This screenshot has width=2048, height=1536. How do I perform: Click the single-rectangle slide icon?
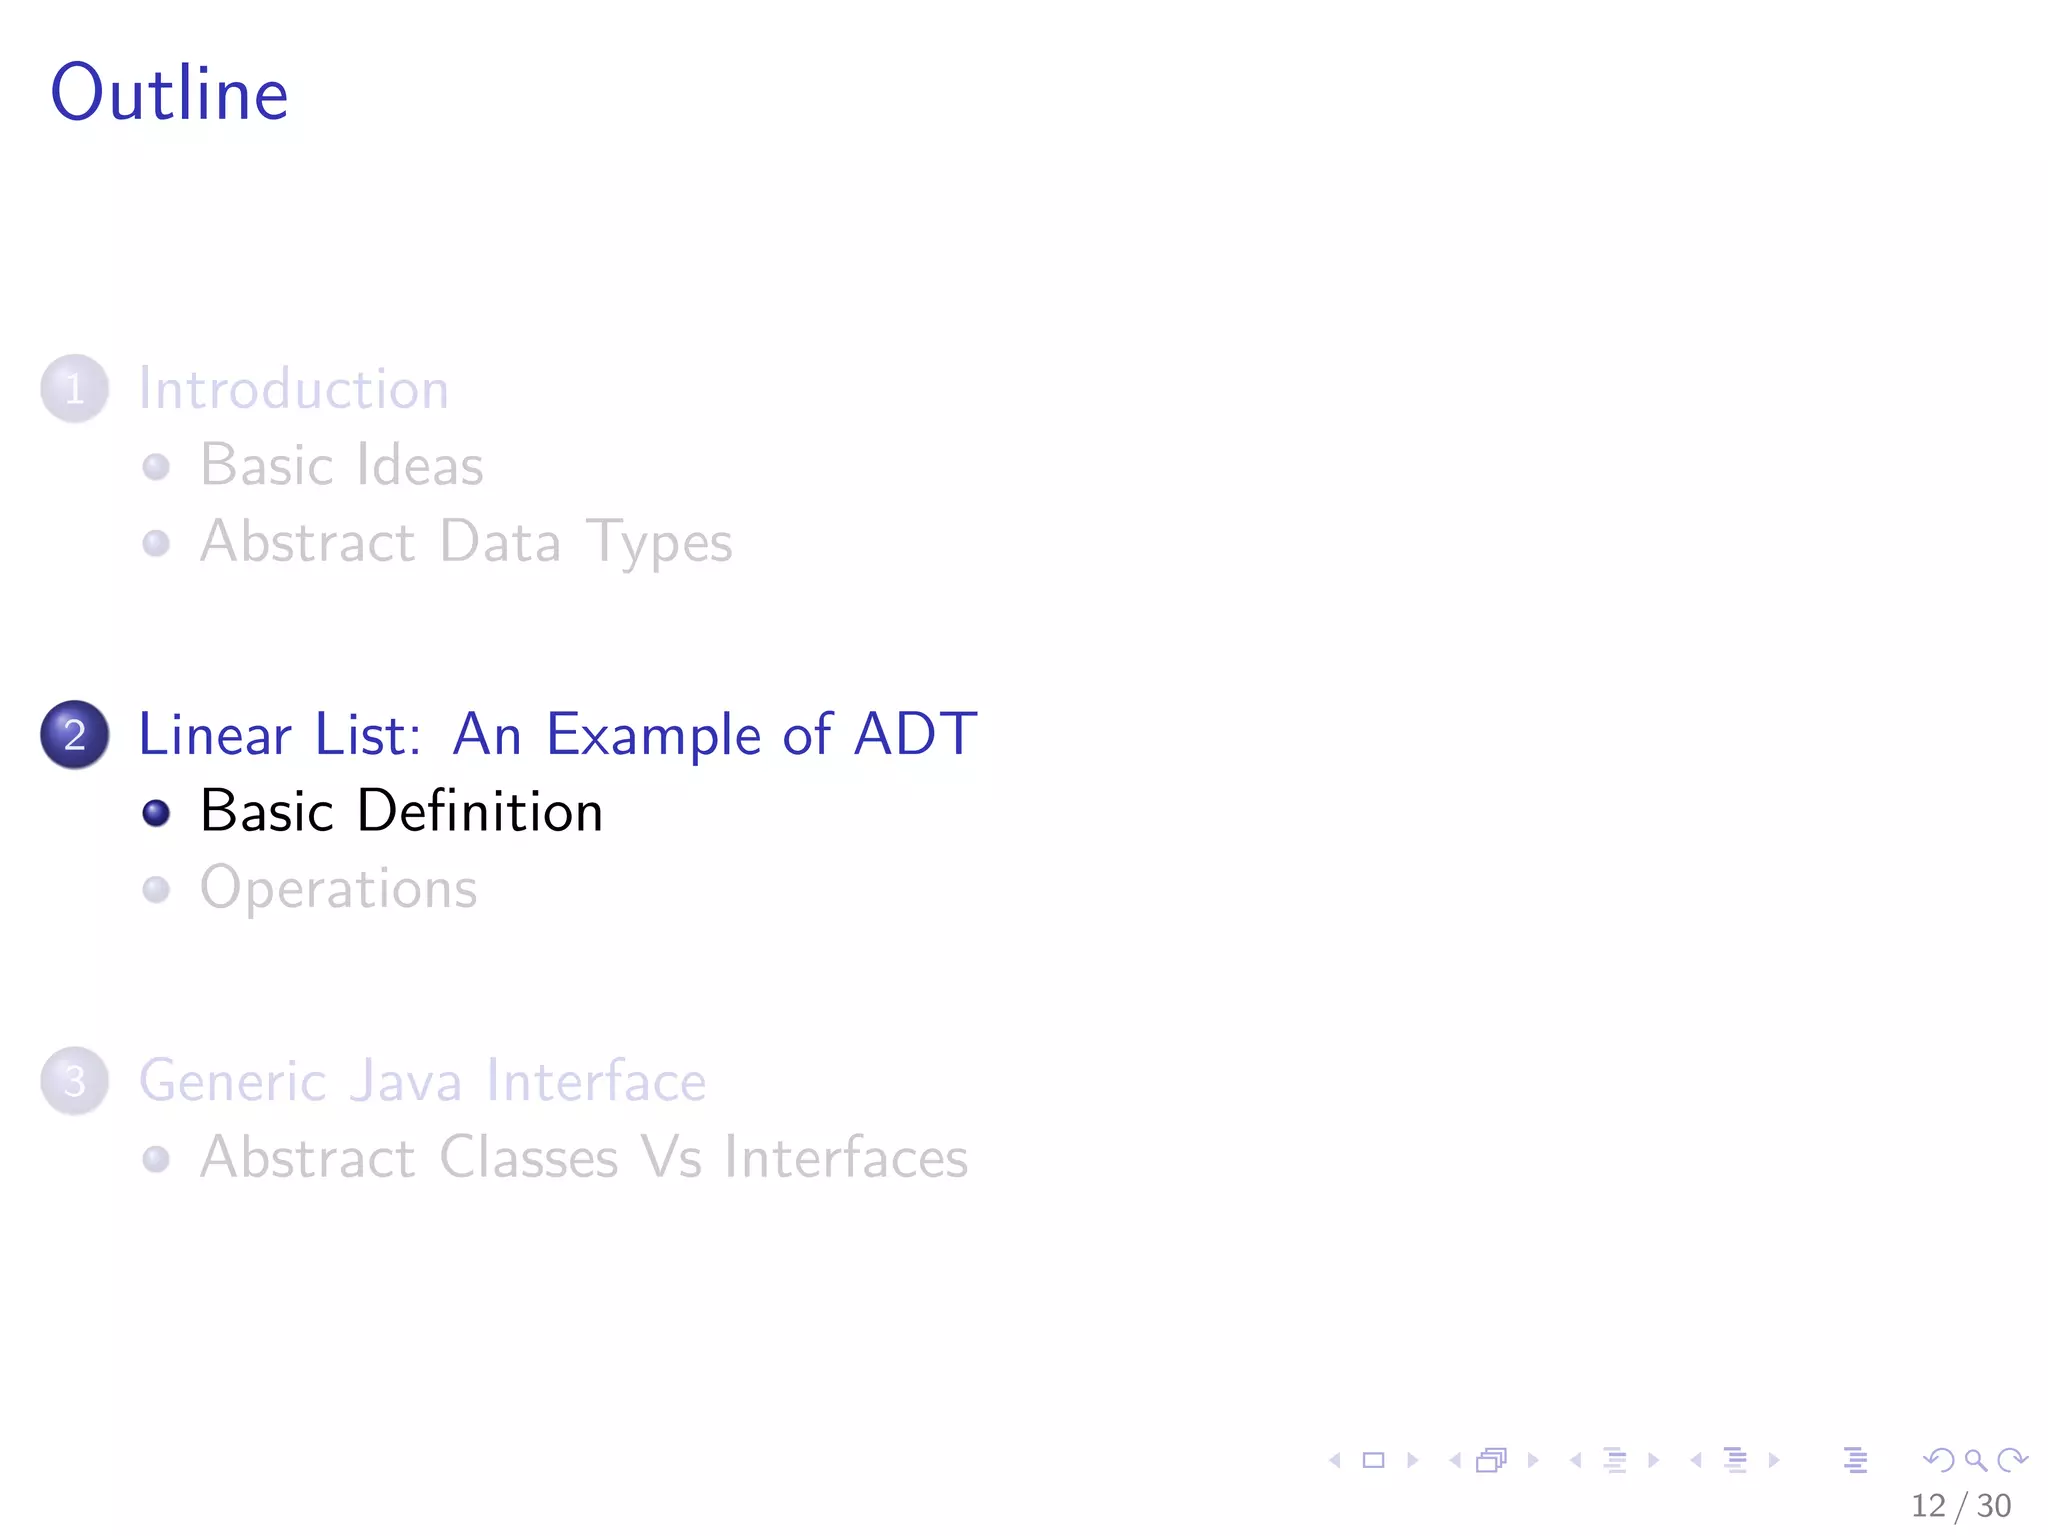(x=1374, y=1461)
